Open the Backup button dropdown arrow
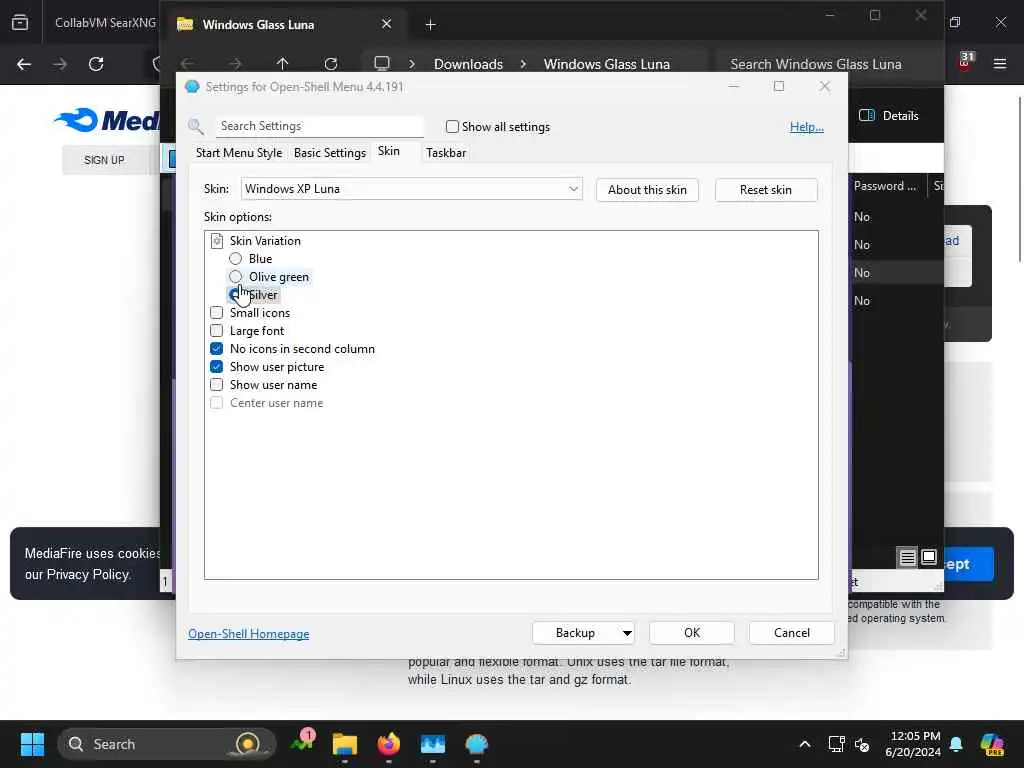Image resolution: width=1024 pixels, height=768 pixels. tap(626, 633)
